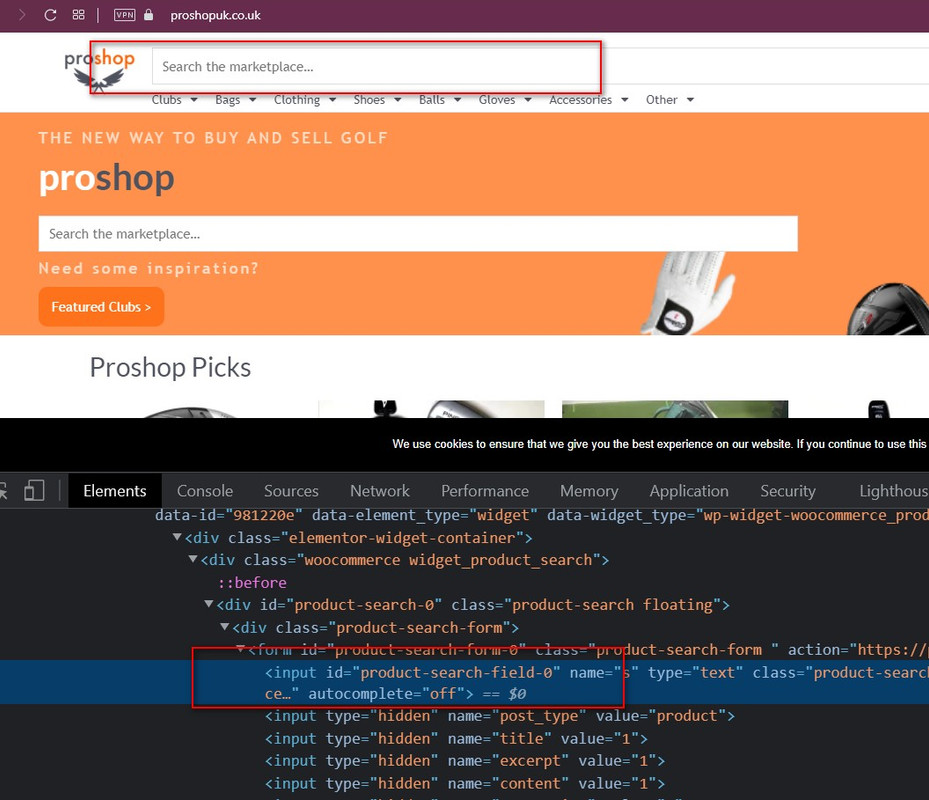Switch to the Sources tab
929x800 pixels.
pos(291,491)
